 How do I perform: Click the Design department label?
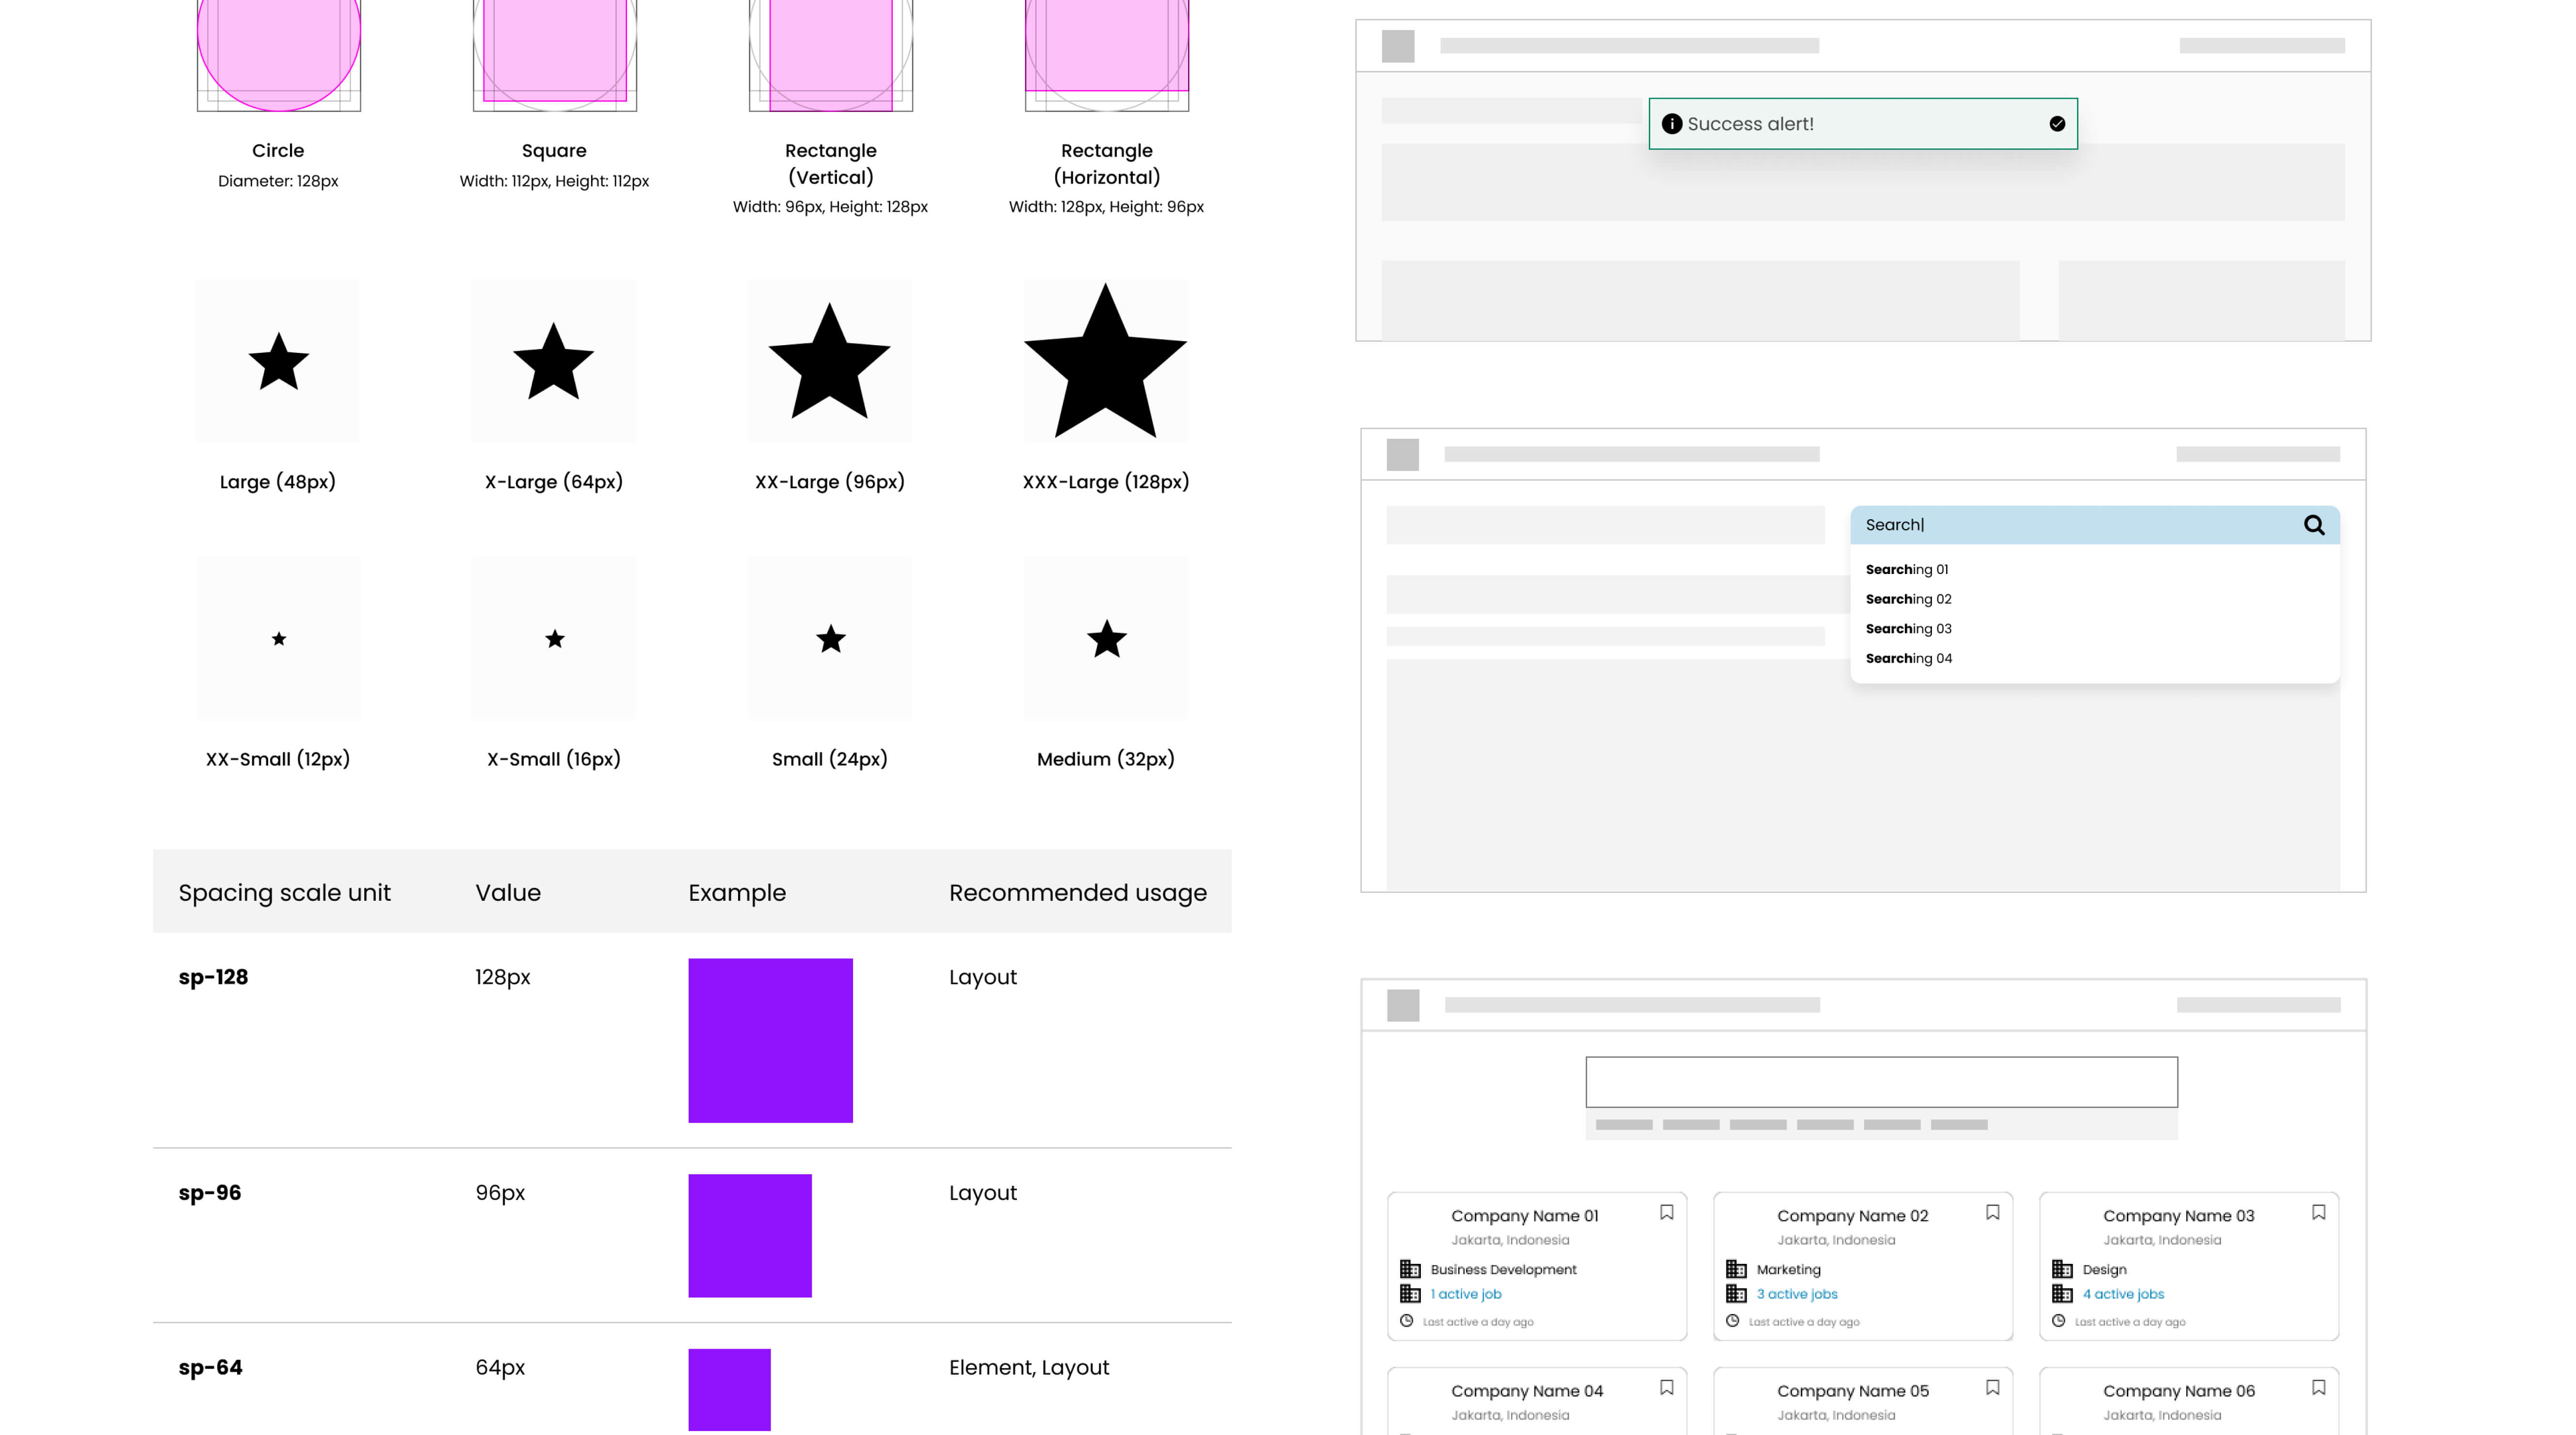2104,1270
